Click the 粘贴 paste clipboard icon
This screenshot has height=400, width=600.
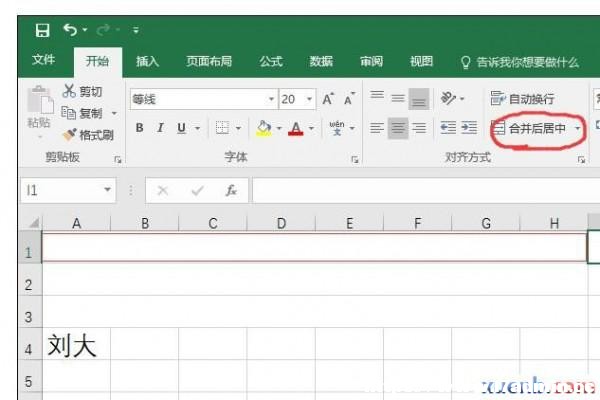(x=40, y=100)
